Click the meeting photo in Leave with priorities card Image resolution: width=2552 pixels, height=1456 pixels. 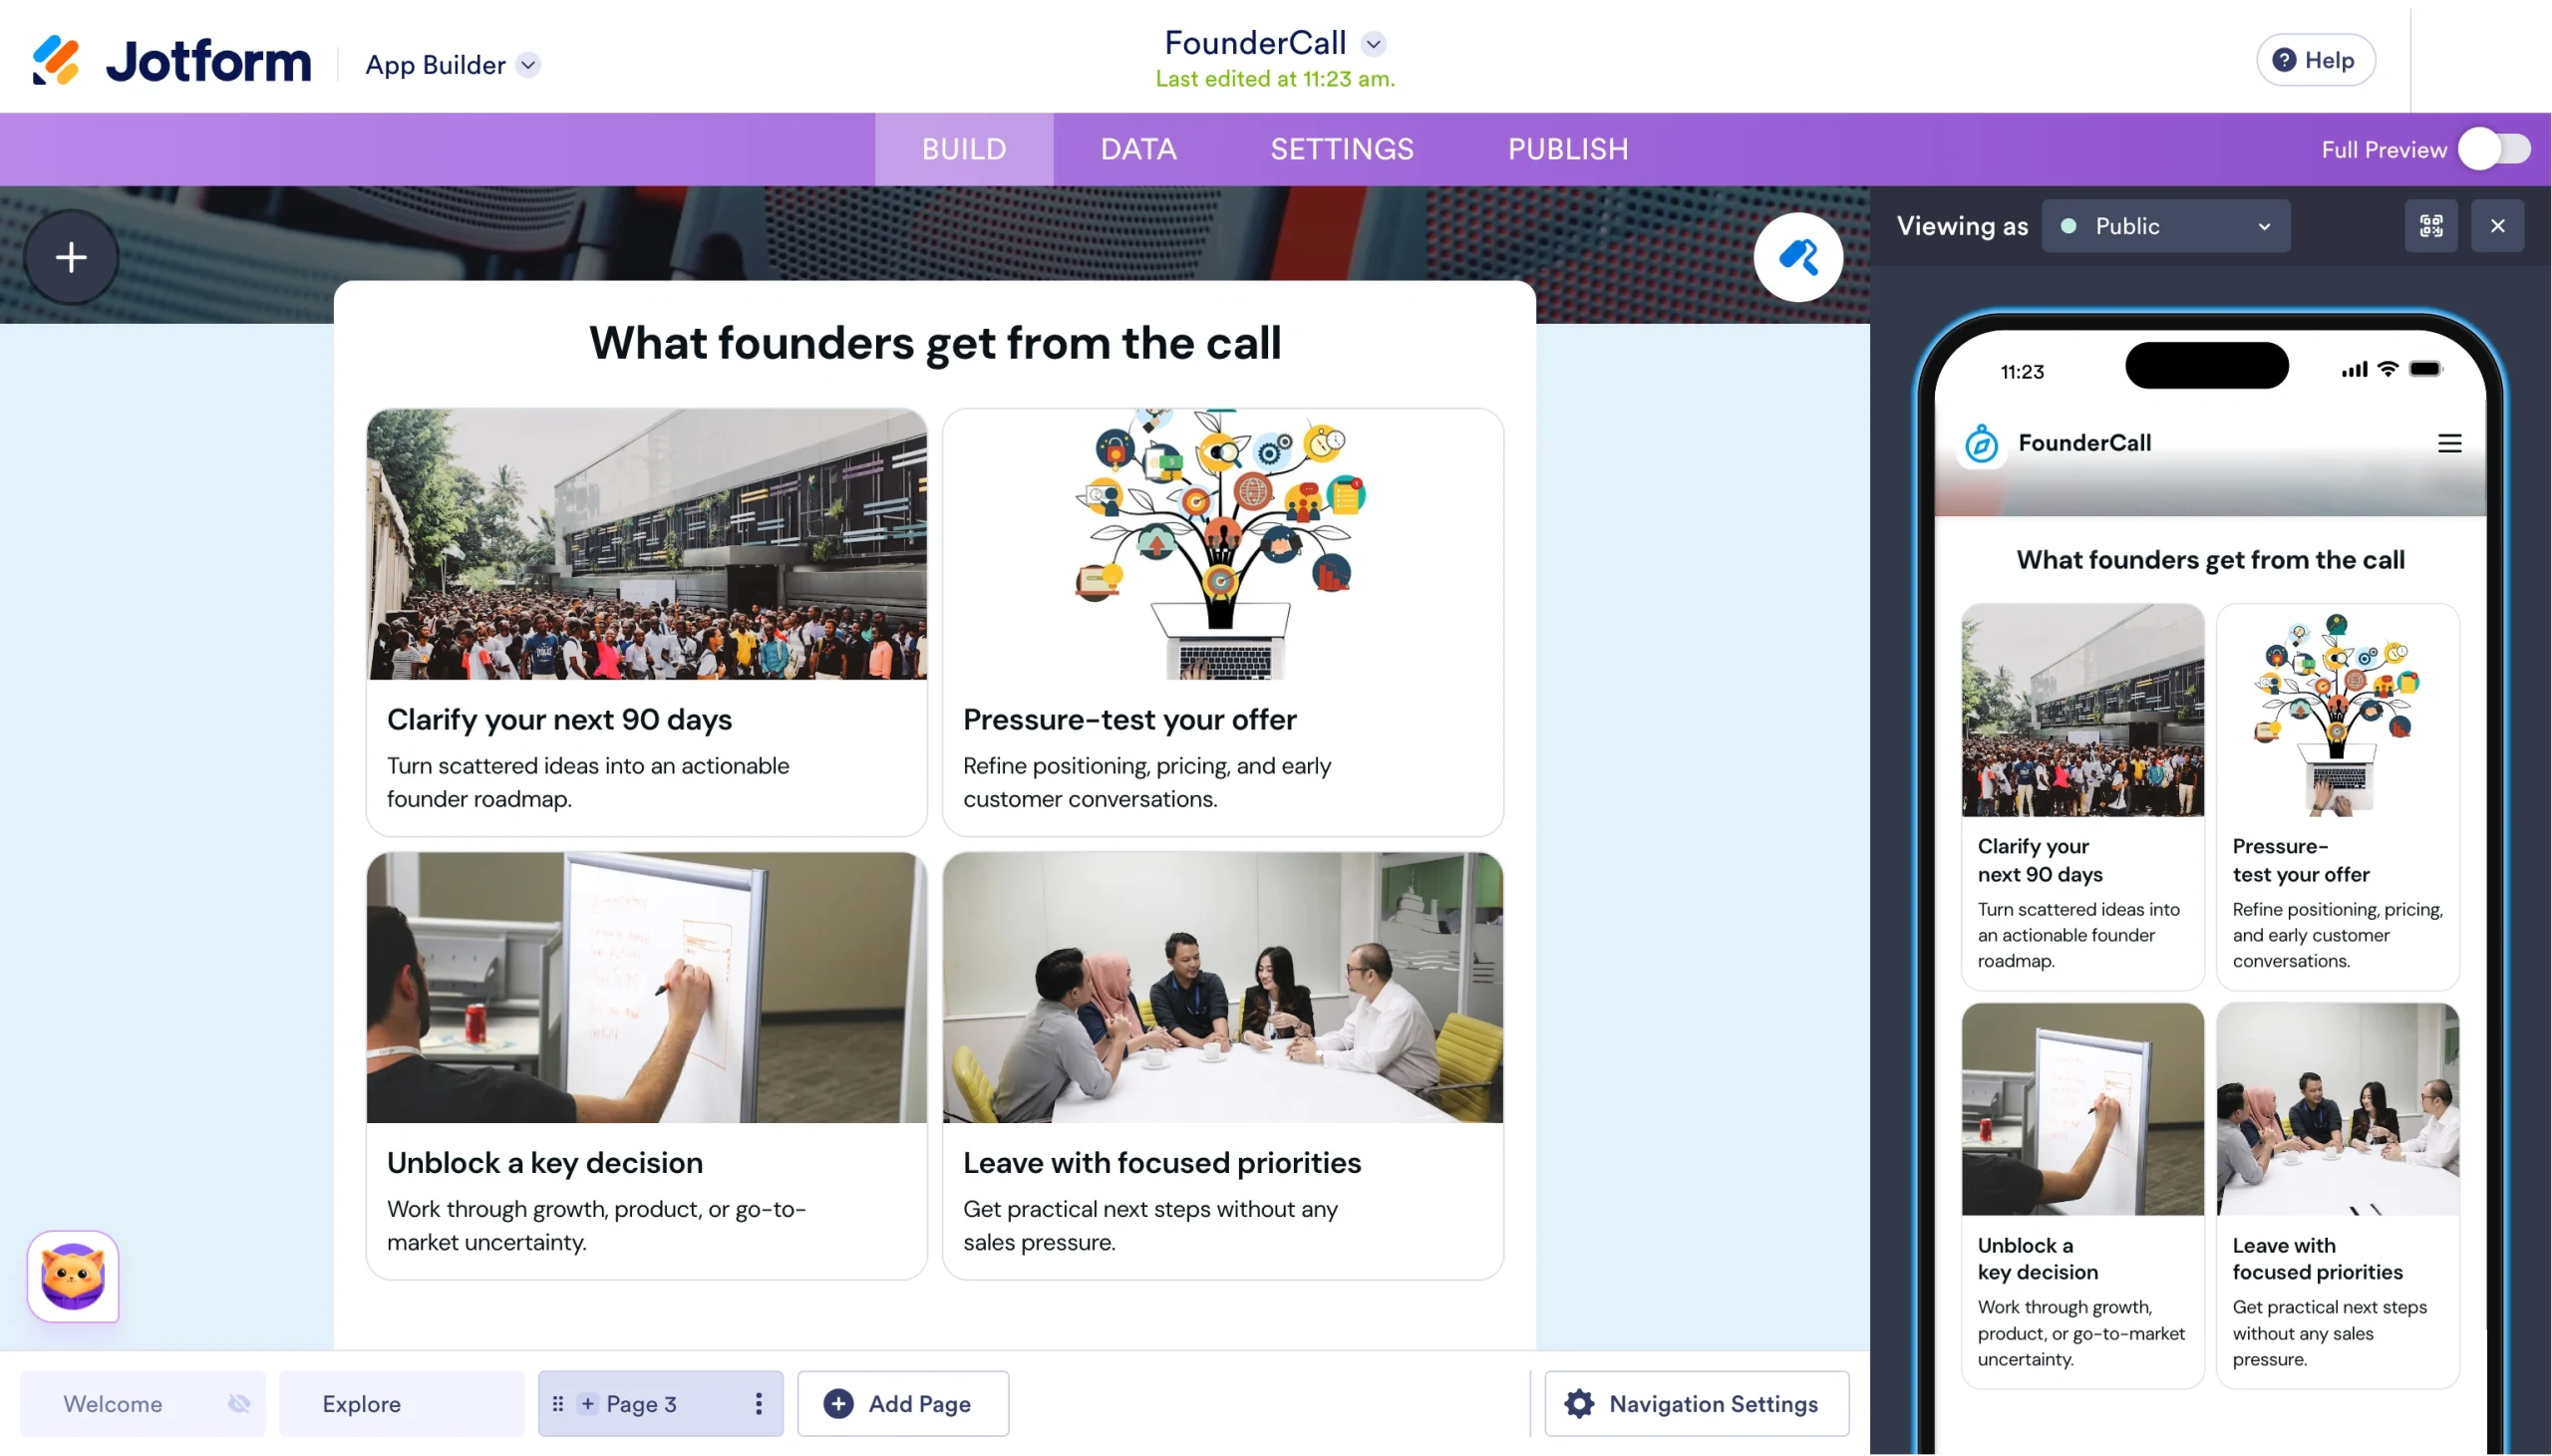point(1222,987)
